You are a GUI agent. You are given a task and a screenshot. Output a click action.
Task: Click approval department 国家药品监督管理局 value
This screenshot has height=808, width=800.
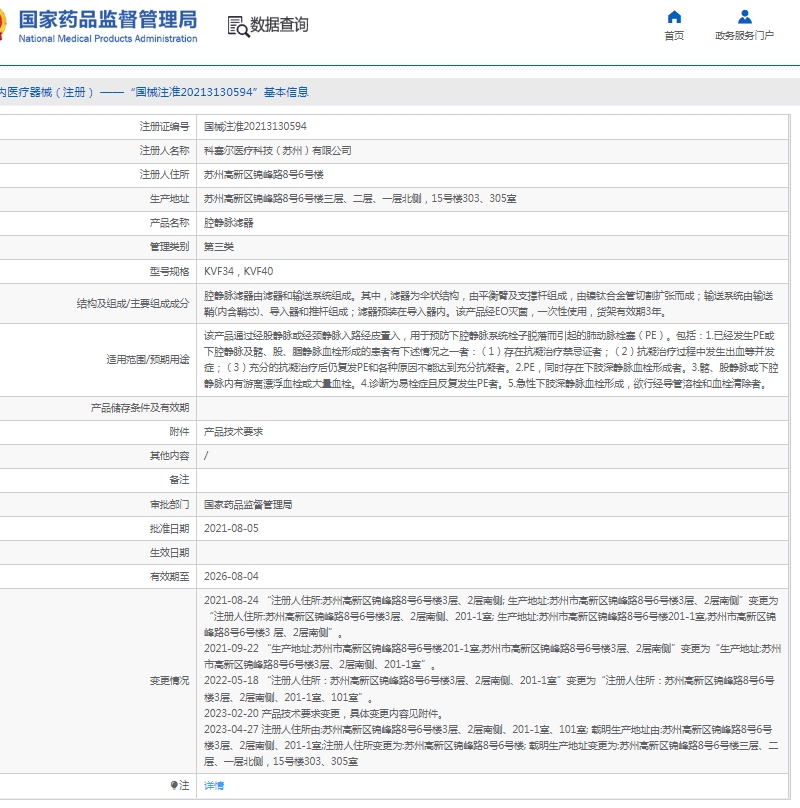(x=248, y=504)
